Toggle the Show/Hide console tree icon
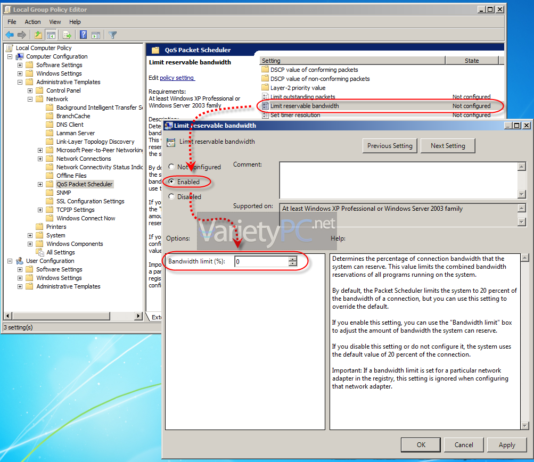 (51, 35)
